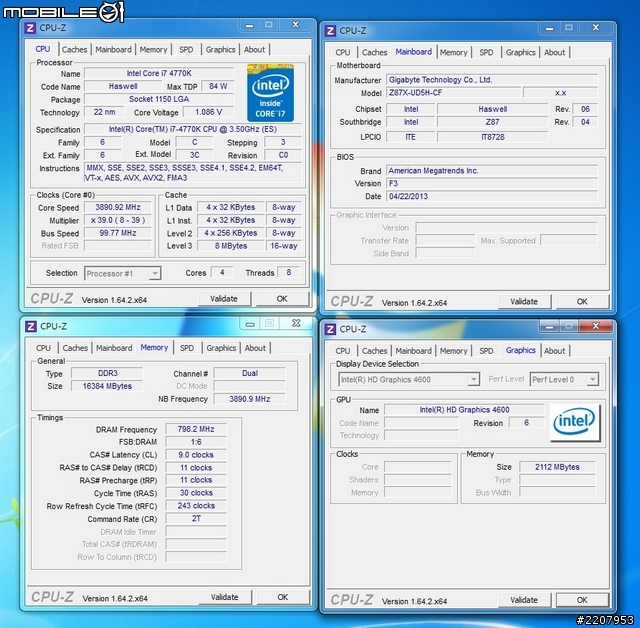The image size is (640, 628).
Task: Open Memory tab in CPU window
Action: click(x=153, y=50)
